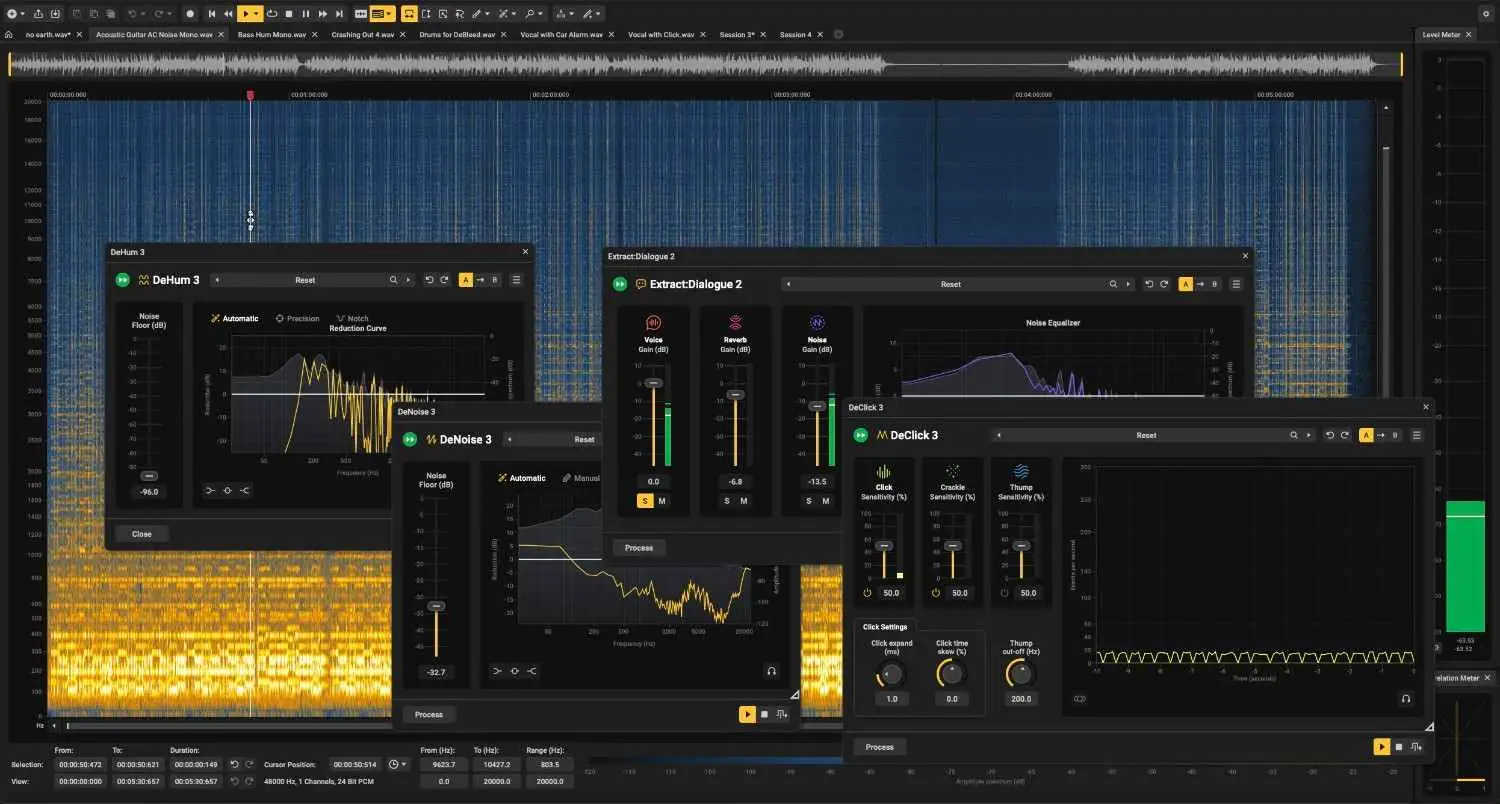Mute the Reverb channel in Extract:Dialogue 2
This screenshot has width=1500, height=804.
[744, 501]
